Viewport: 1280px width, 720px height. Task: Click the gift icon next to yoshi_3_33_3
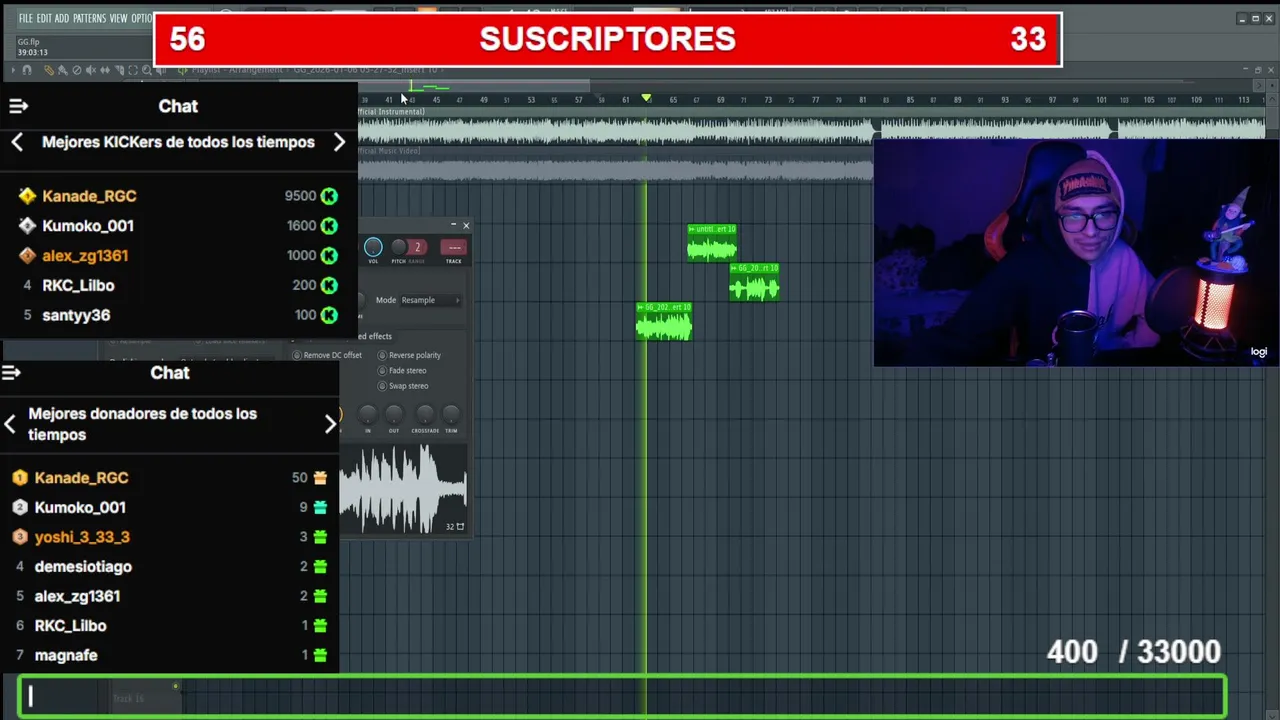[x=320, y=537]
